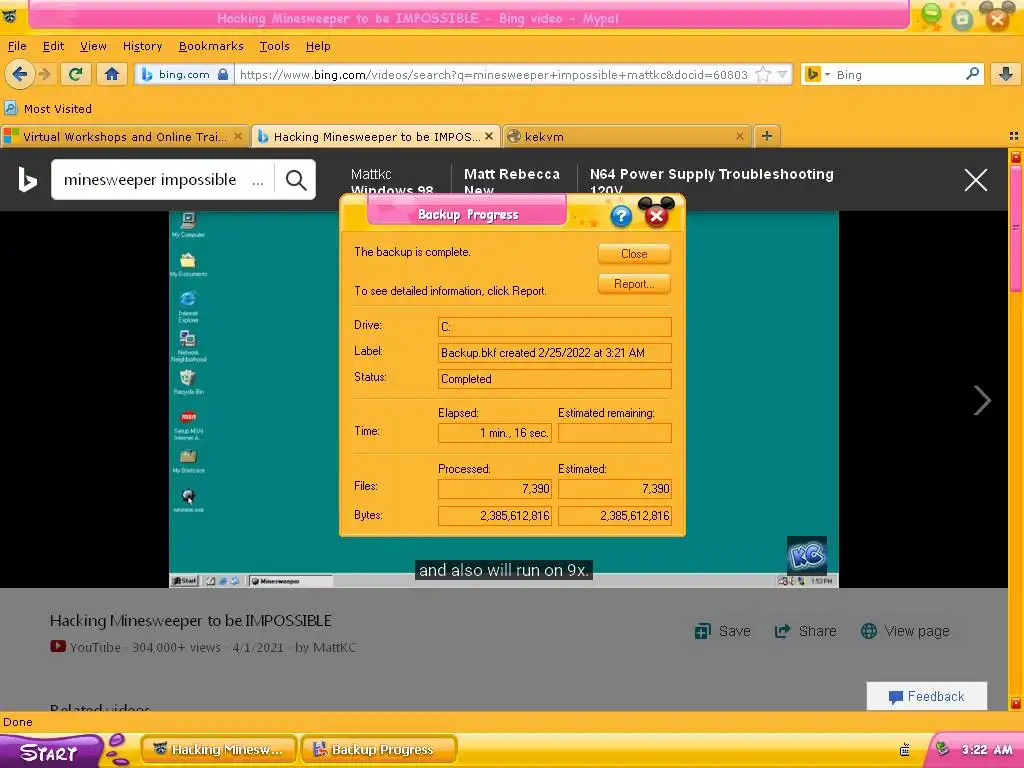Open the Most Visited bookmarks folder

click(48, 108)
